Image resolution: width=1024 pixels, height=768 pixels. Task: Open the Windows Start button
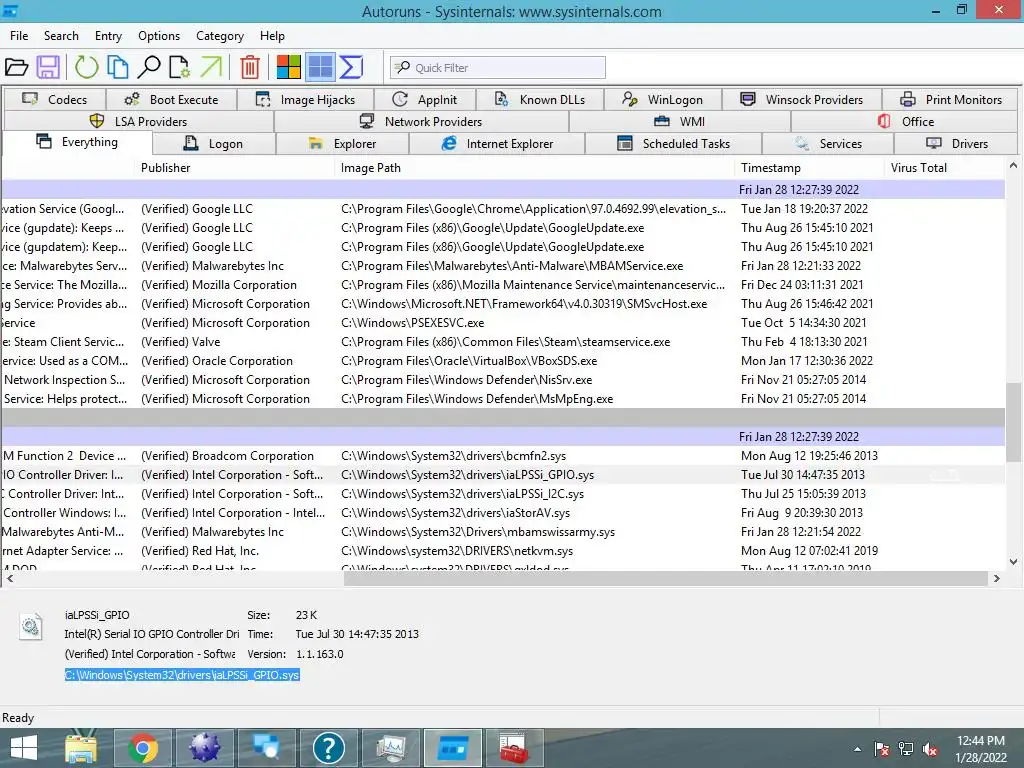tap(24, 748)
